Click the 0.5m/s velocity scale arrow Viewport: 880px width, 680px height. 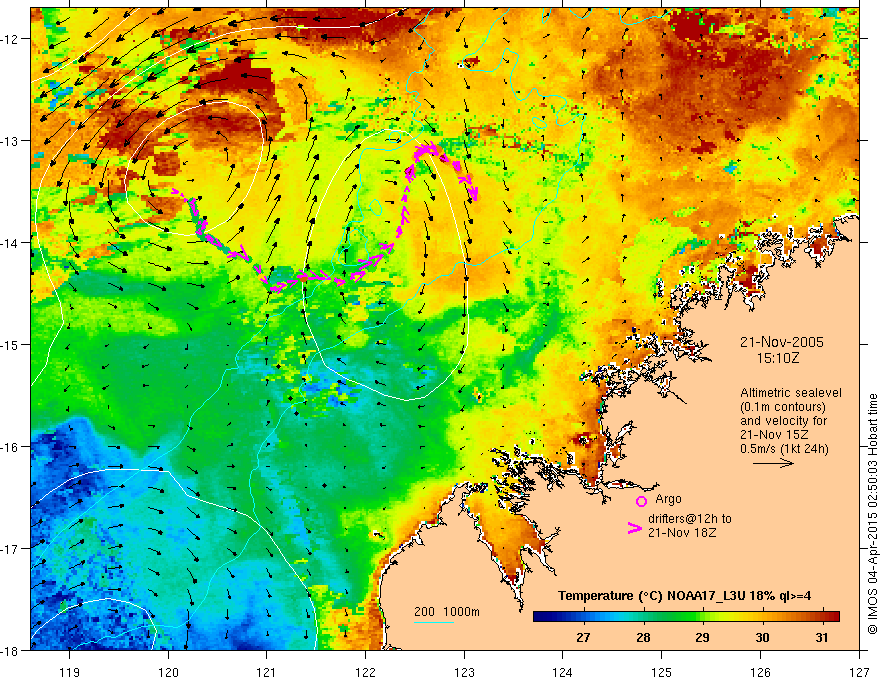[x=773, y=463]
